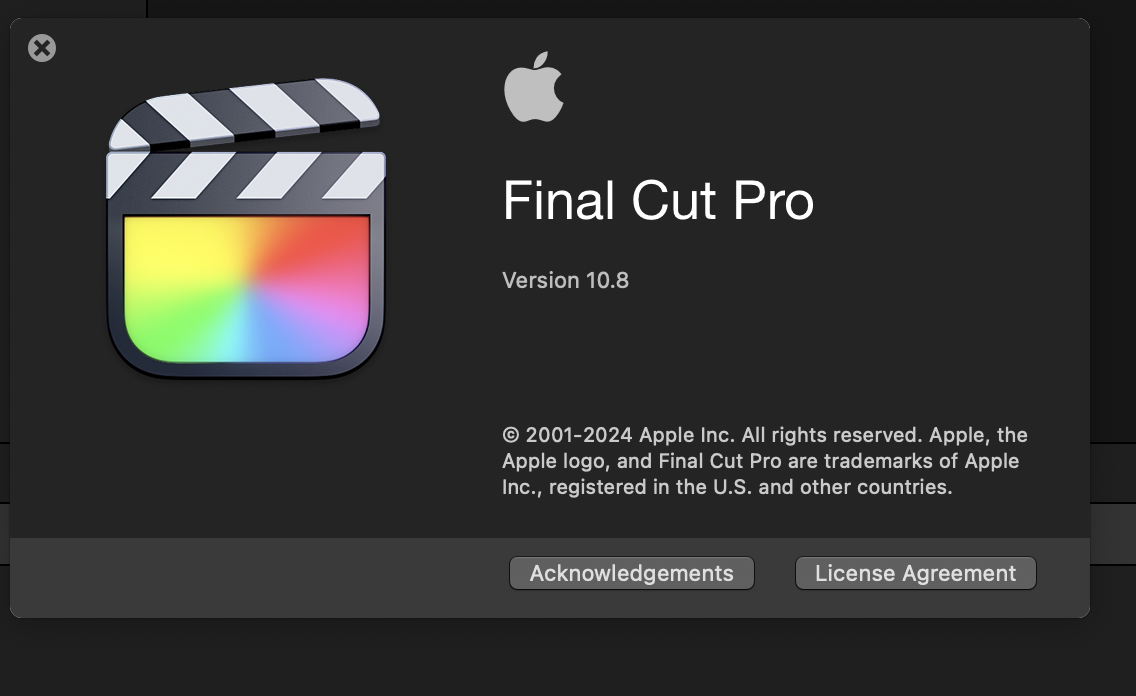
Task: Open the Acknowledgements document
Action: [631, 573]
